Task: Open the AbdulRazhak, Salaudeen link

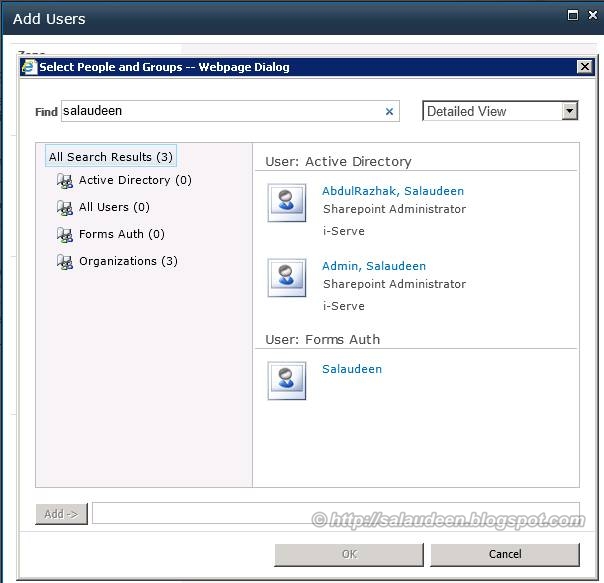Action: [x=393, y=191]
